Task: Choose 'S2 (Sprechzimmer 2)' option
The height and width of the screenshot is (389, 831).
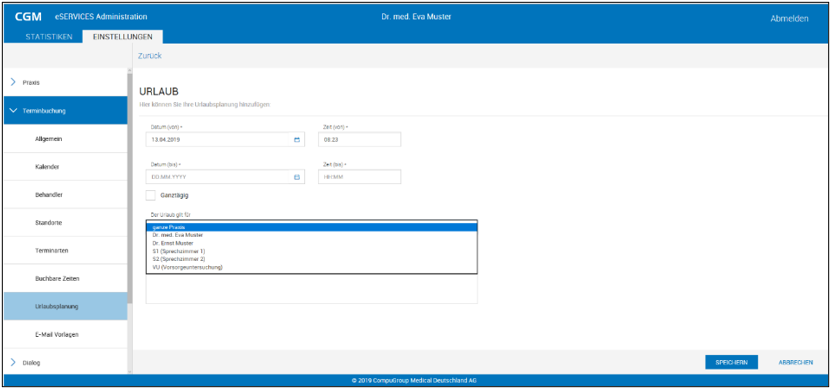Action: [312, 259]
